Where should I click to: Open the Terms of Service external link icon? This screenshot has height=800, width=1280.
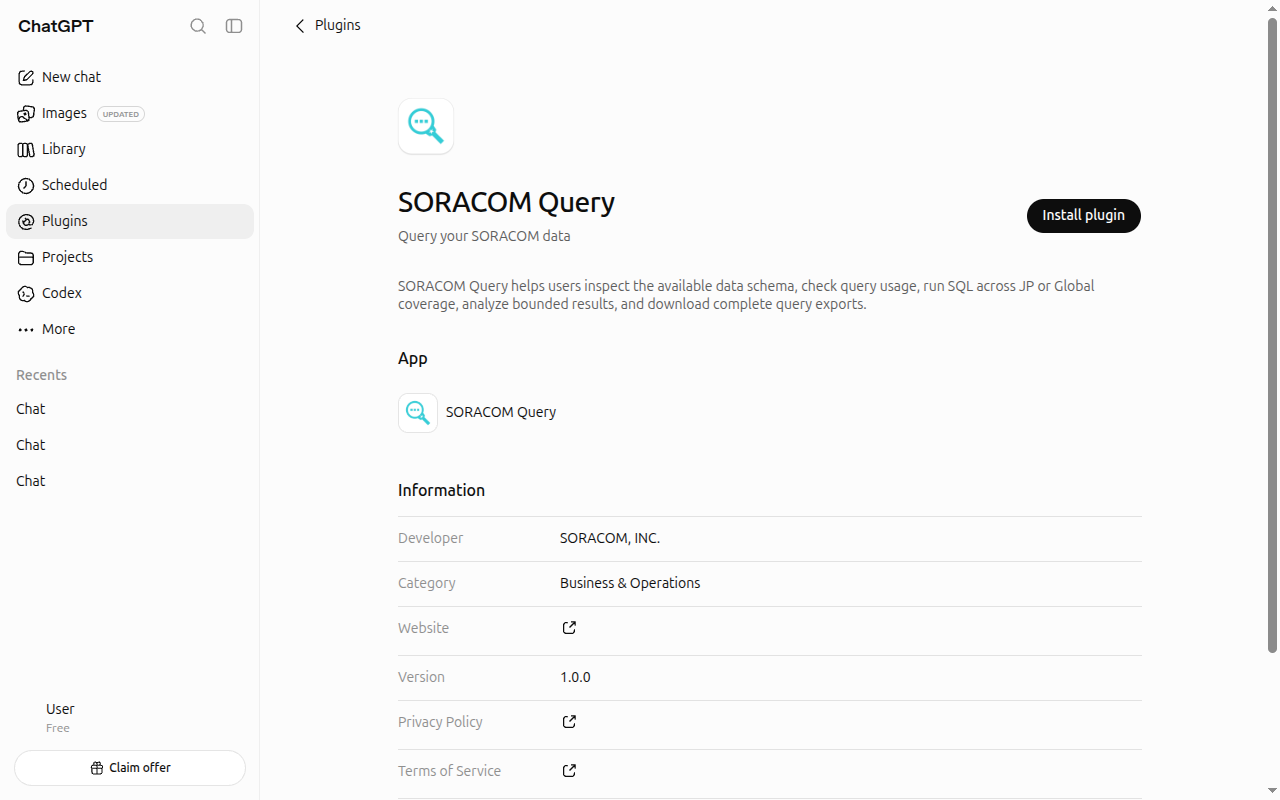pyautogui.click(x=569, y=771)
